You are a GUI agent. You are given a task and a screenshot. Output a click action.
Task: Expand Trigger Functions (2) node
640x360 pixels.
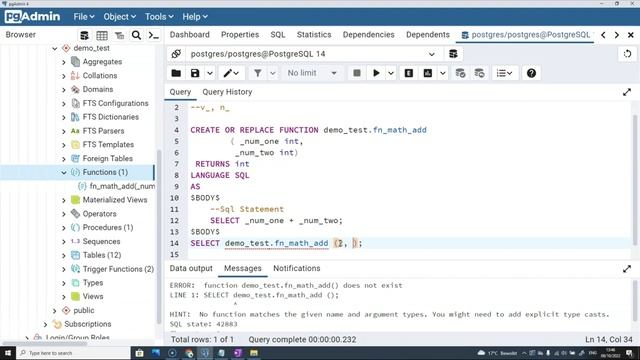tap(64, 269)
